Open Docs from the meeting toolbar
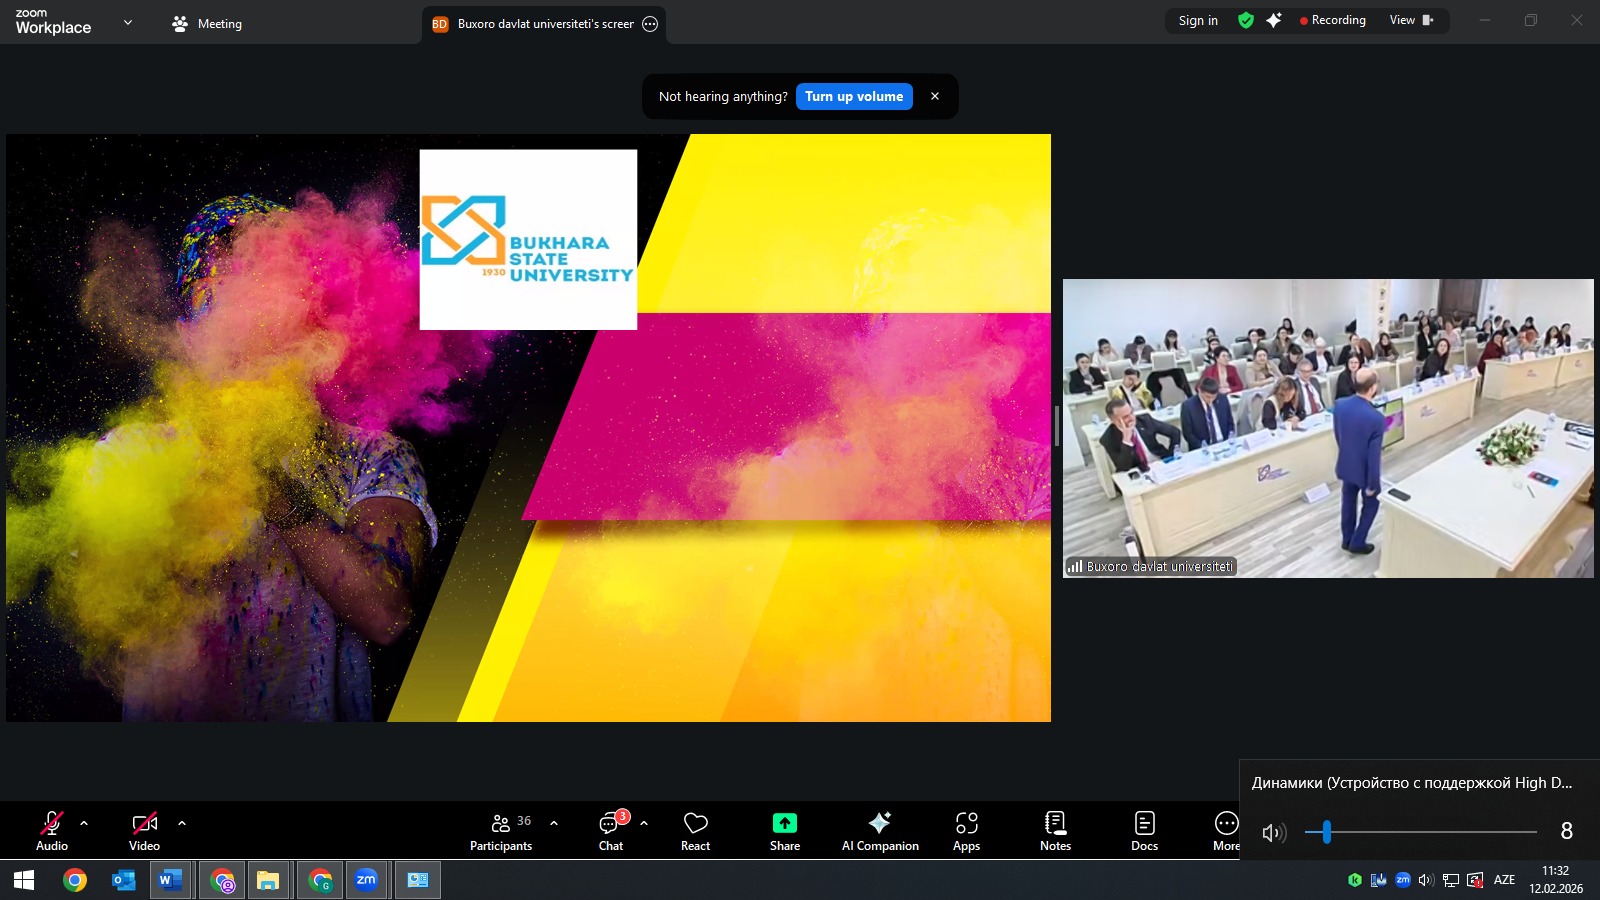This screenshot has width=1600, height=900. coord(1144,830)
